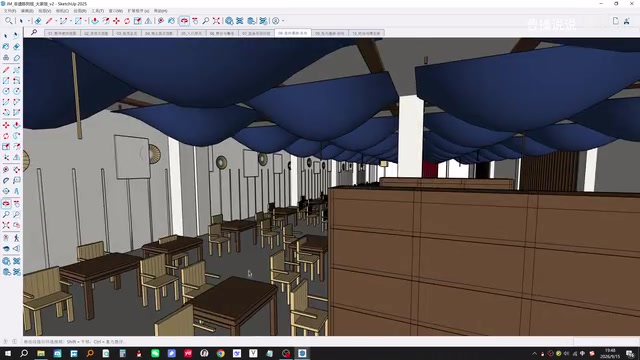Open the 编辑(E) Edit menu

pyautogui.click(x=27, y=11)
